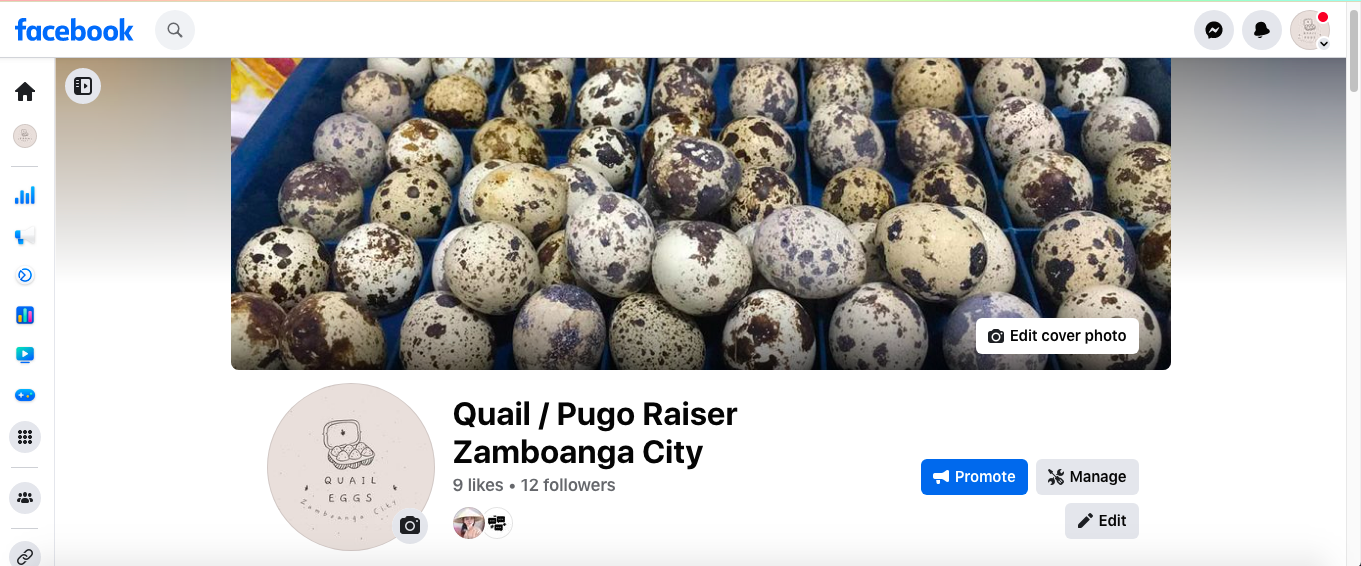Viewport: 1361px width, 566px height.
Task: Click camera icon on profile picture
Action: click(x=410, y=525)
